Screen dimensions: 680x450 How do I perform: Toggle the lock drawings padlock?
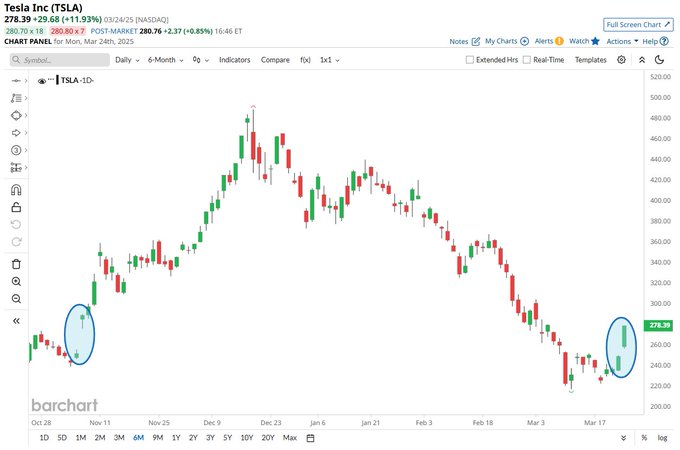click(x=16, y=207)
